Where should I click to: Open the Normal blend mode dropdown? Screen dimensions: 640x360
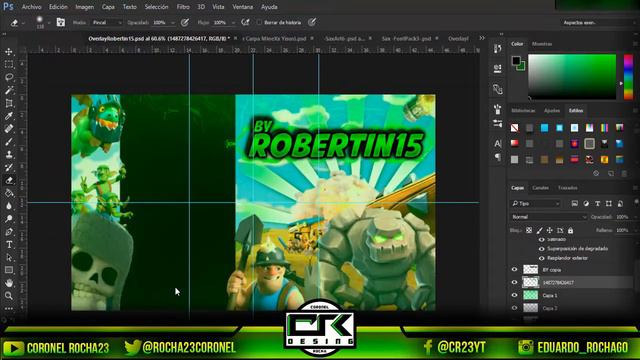click(x=549, y=217)
